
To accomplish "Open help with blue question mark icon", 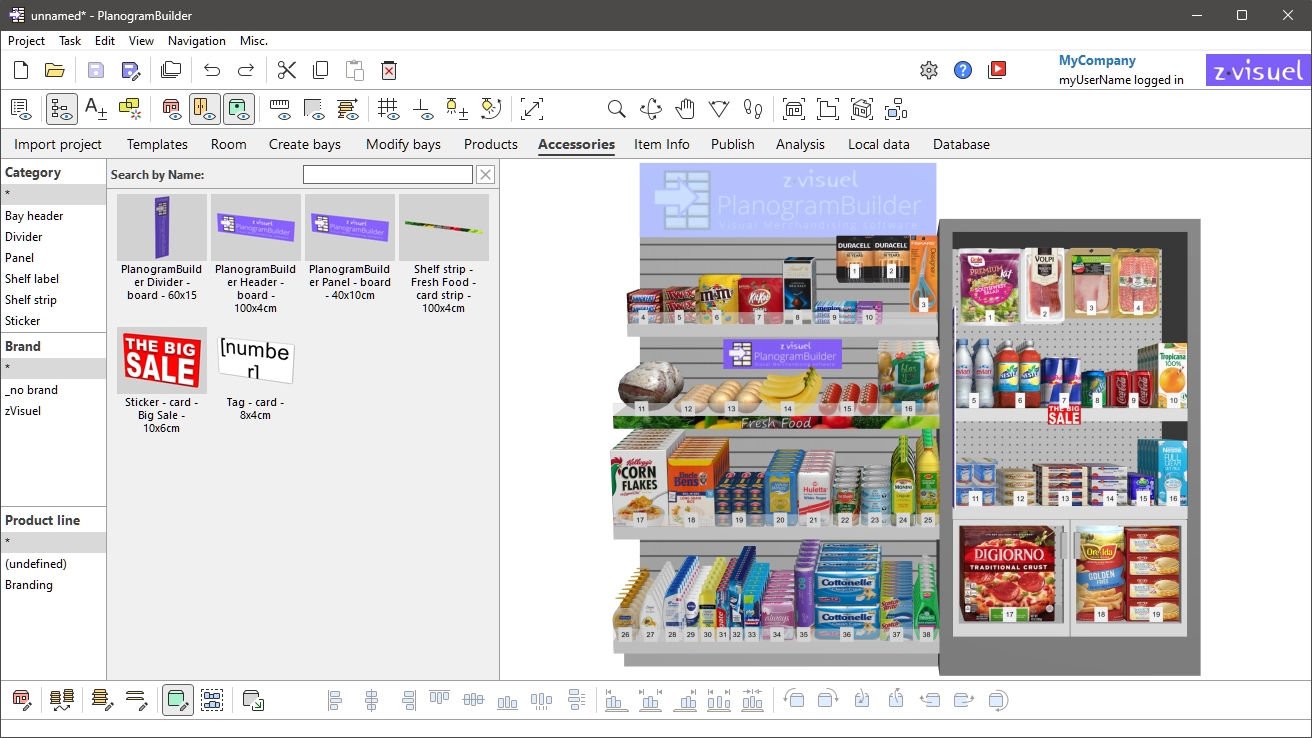I will (963, 70).
